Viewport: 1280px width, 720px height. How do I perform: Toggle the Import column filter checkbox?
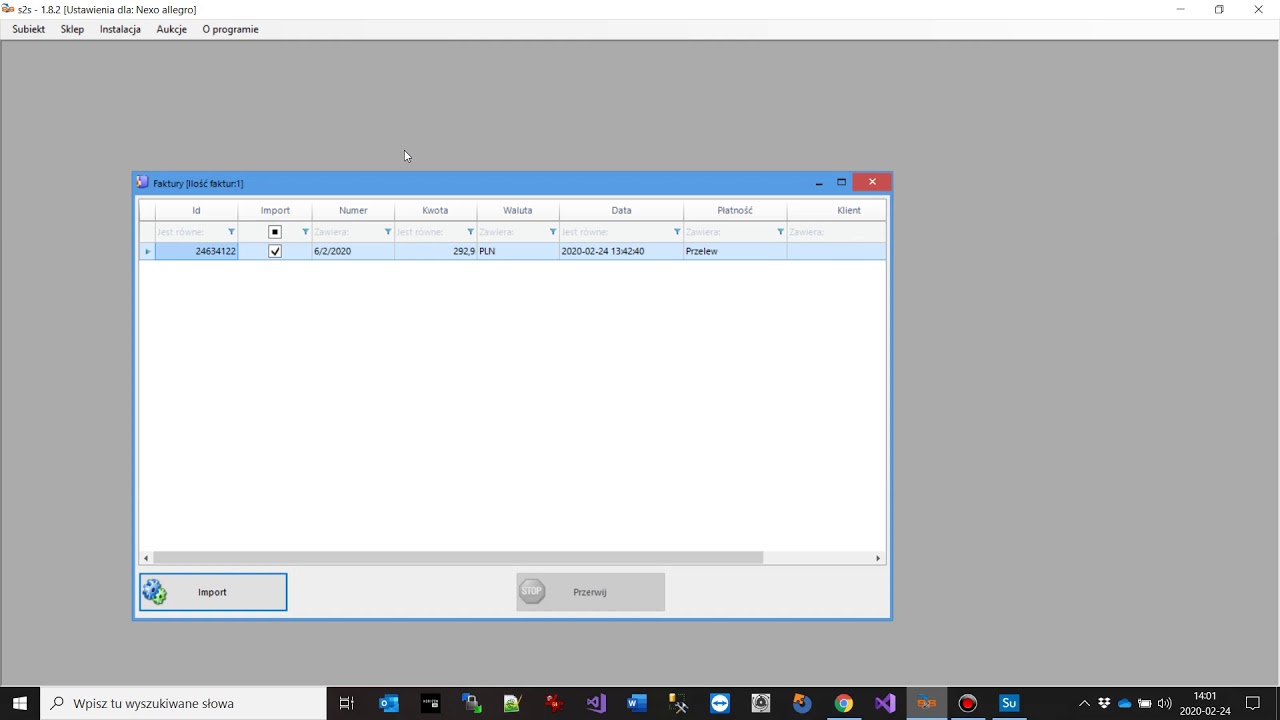click(x=275, y=232)
